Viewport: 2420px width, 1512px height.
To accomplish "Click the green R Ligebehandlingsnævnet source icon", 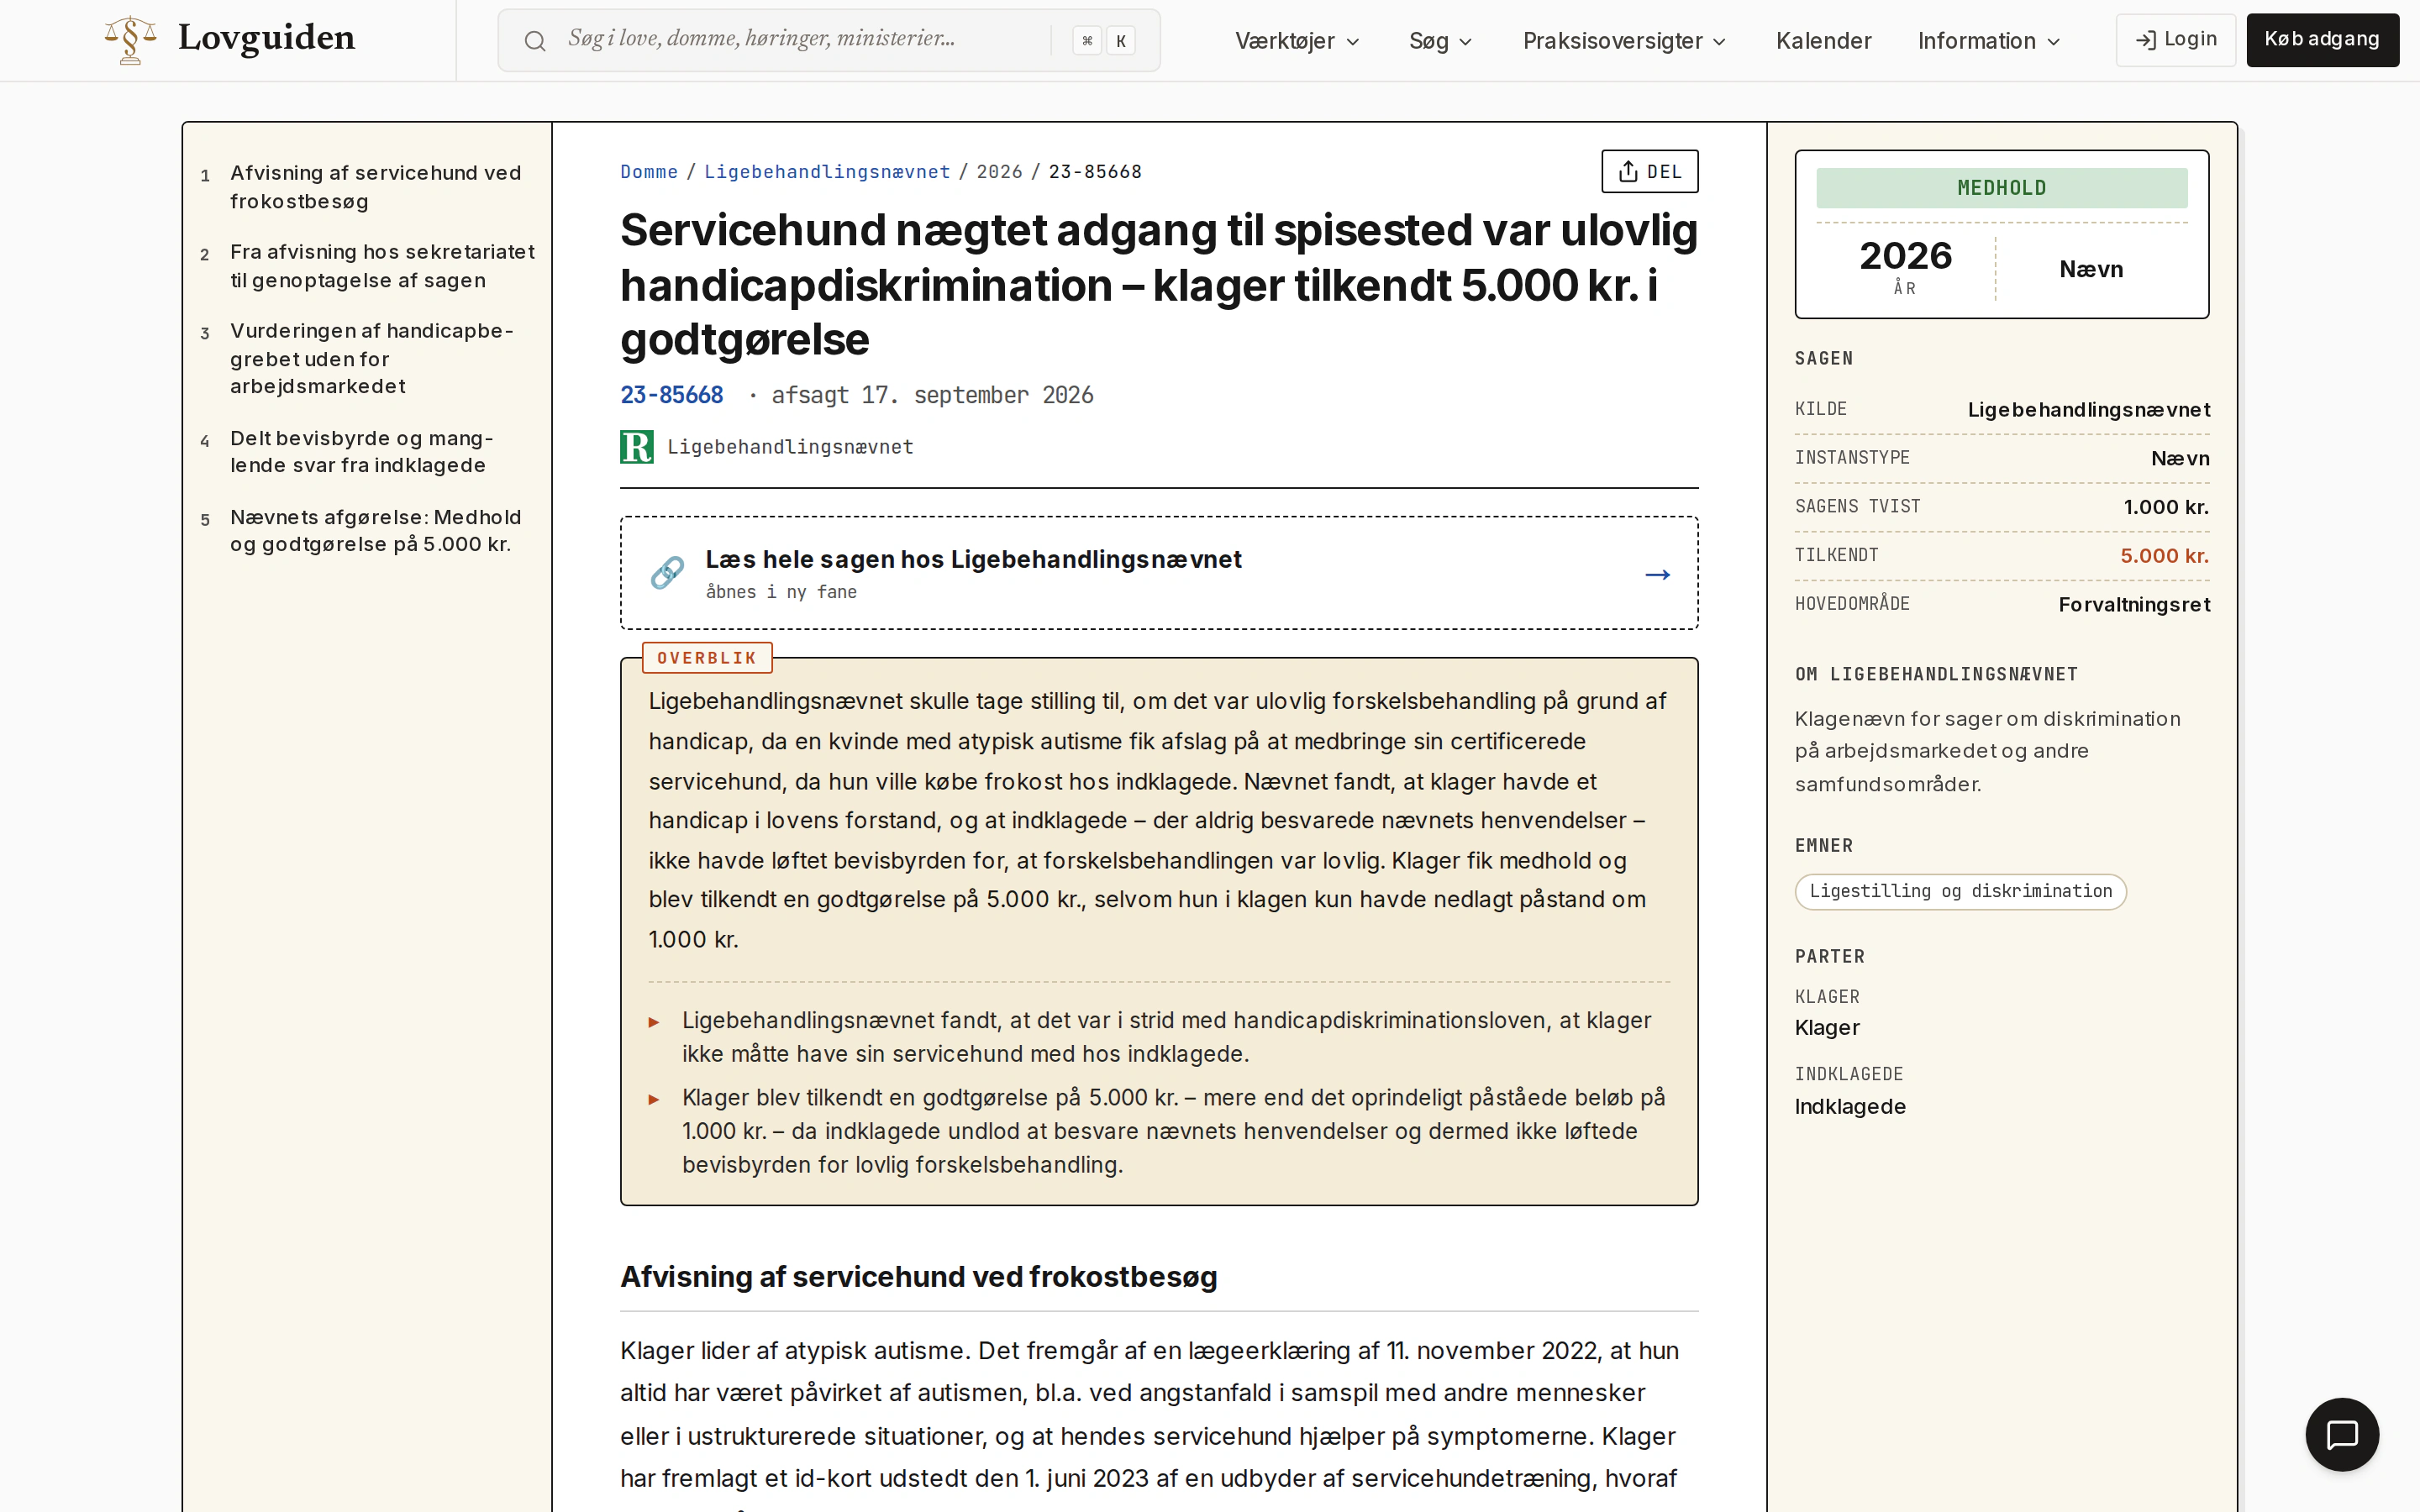I will (x=637, y=447).
